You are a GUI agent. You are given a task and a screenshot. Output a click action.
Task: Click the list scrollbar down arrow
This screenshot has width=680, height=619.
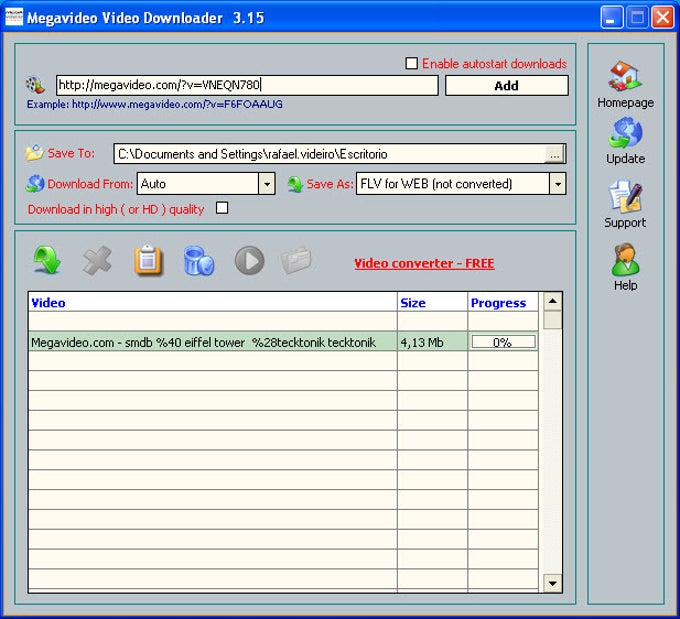coord(552,583)
